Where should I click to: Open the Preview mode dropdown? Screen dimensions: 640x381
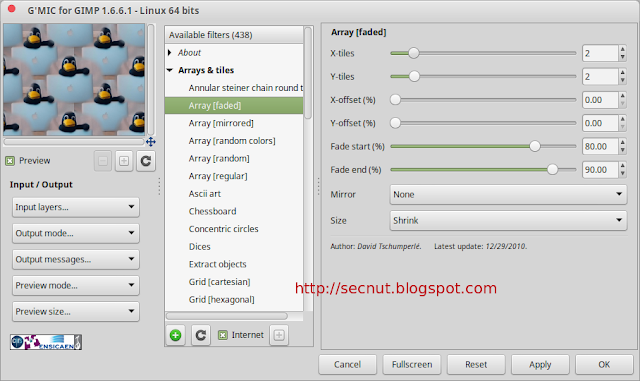[x=76, y=285]
